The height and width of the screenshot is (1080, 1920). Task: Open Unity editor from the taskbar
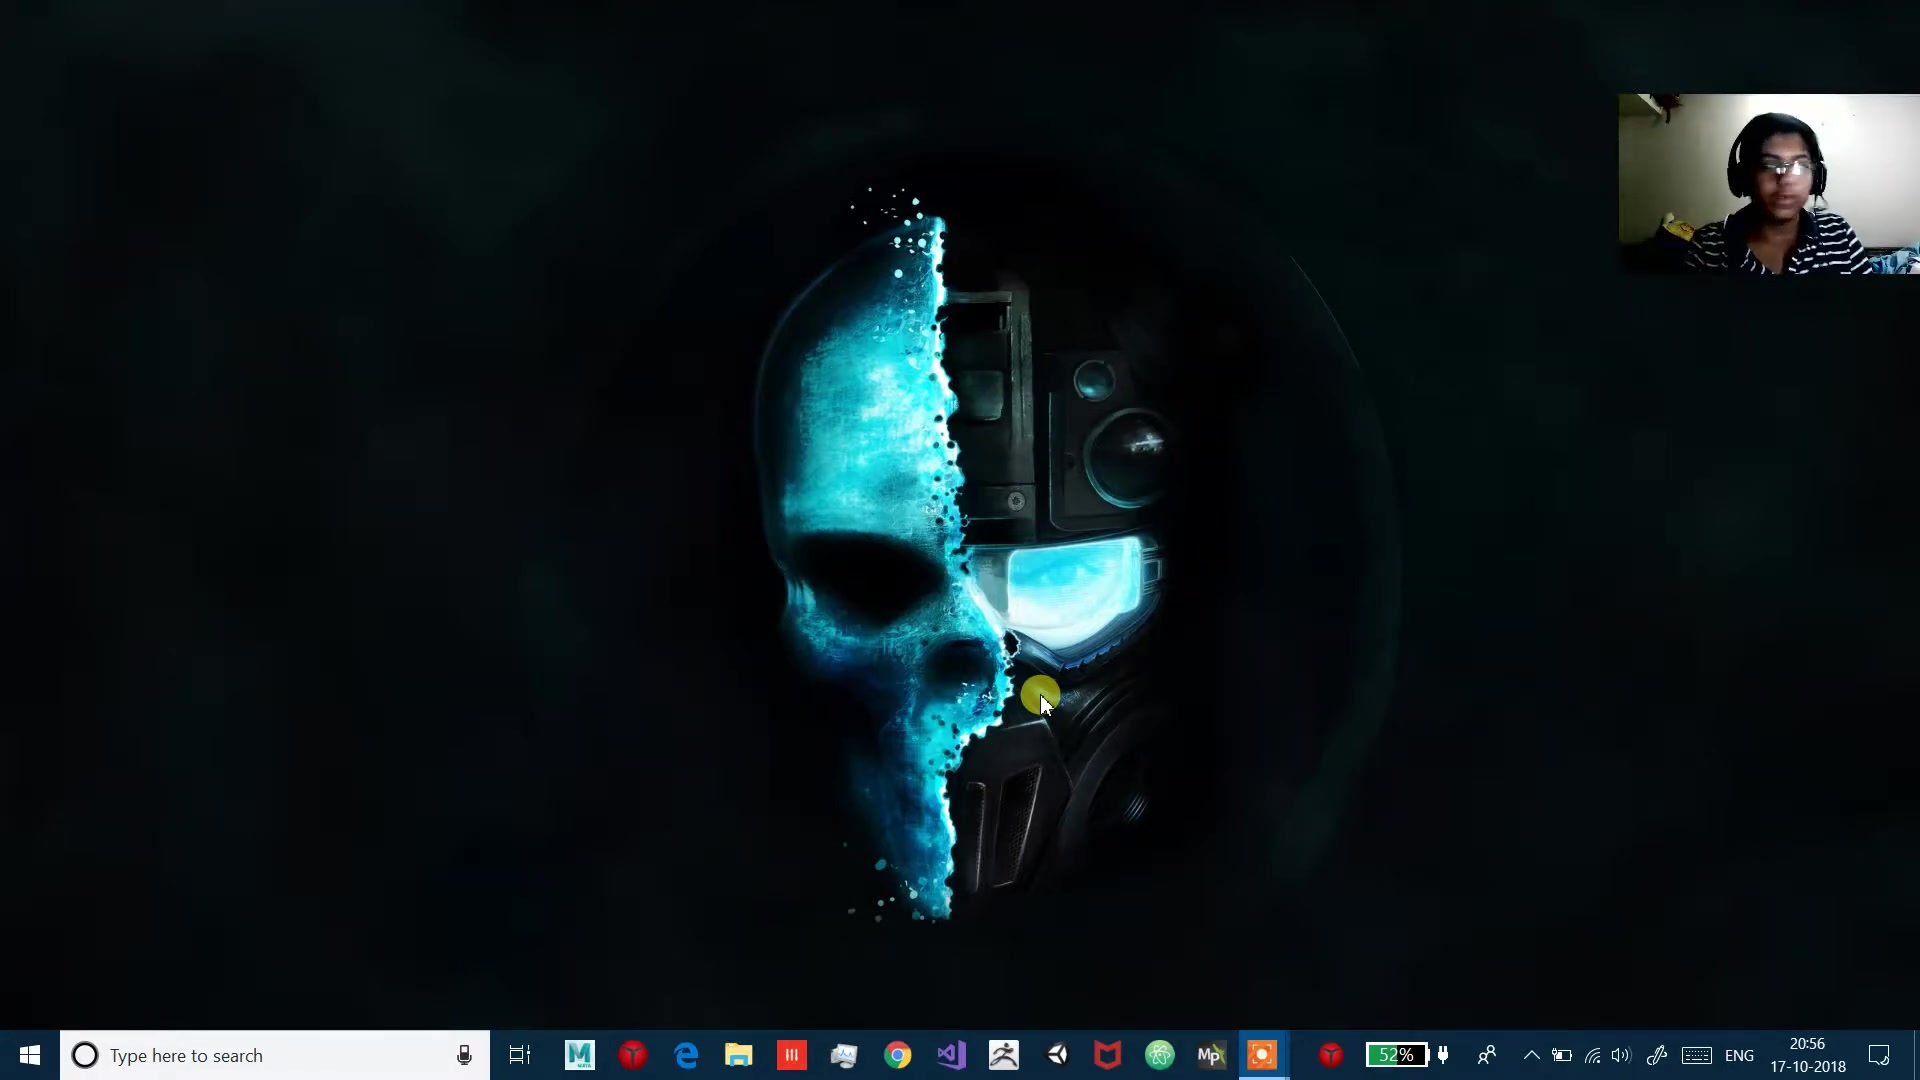pyautogui.click(x=1057, y=1055)
